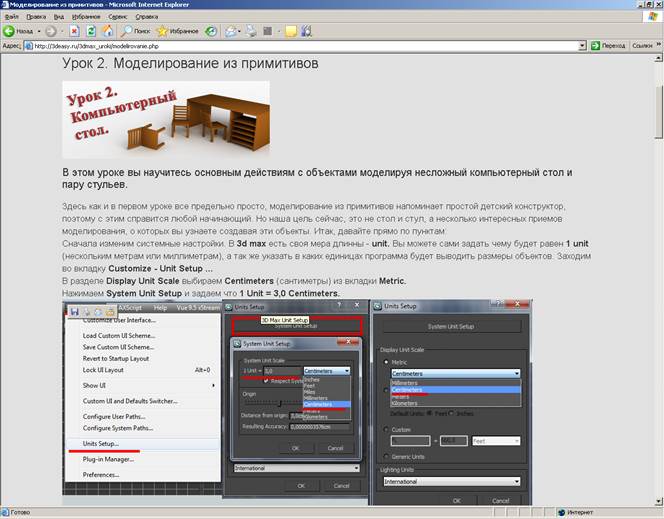Refresh the page using green arrows icon
The image size is (664, 519).
pyautogui.click(x=91, y=31)
